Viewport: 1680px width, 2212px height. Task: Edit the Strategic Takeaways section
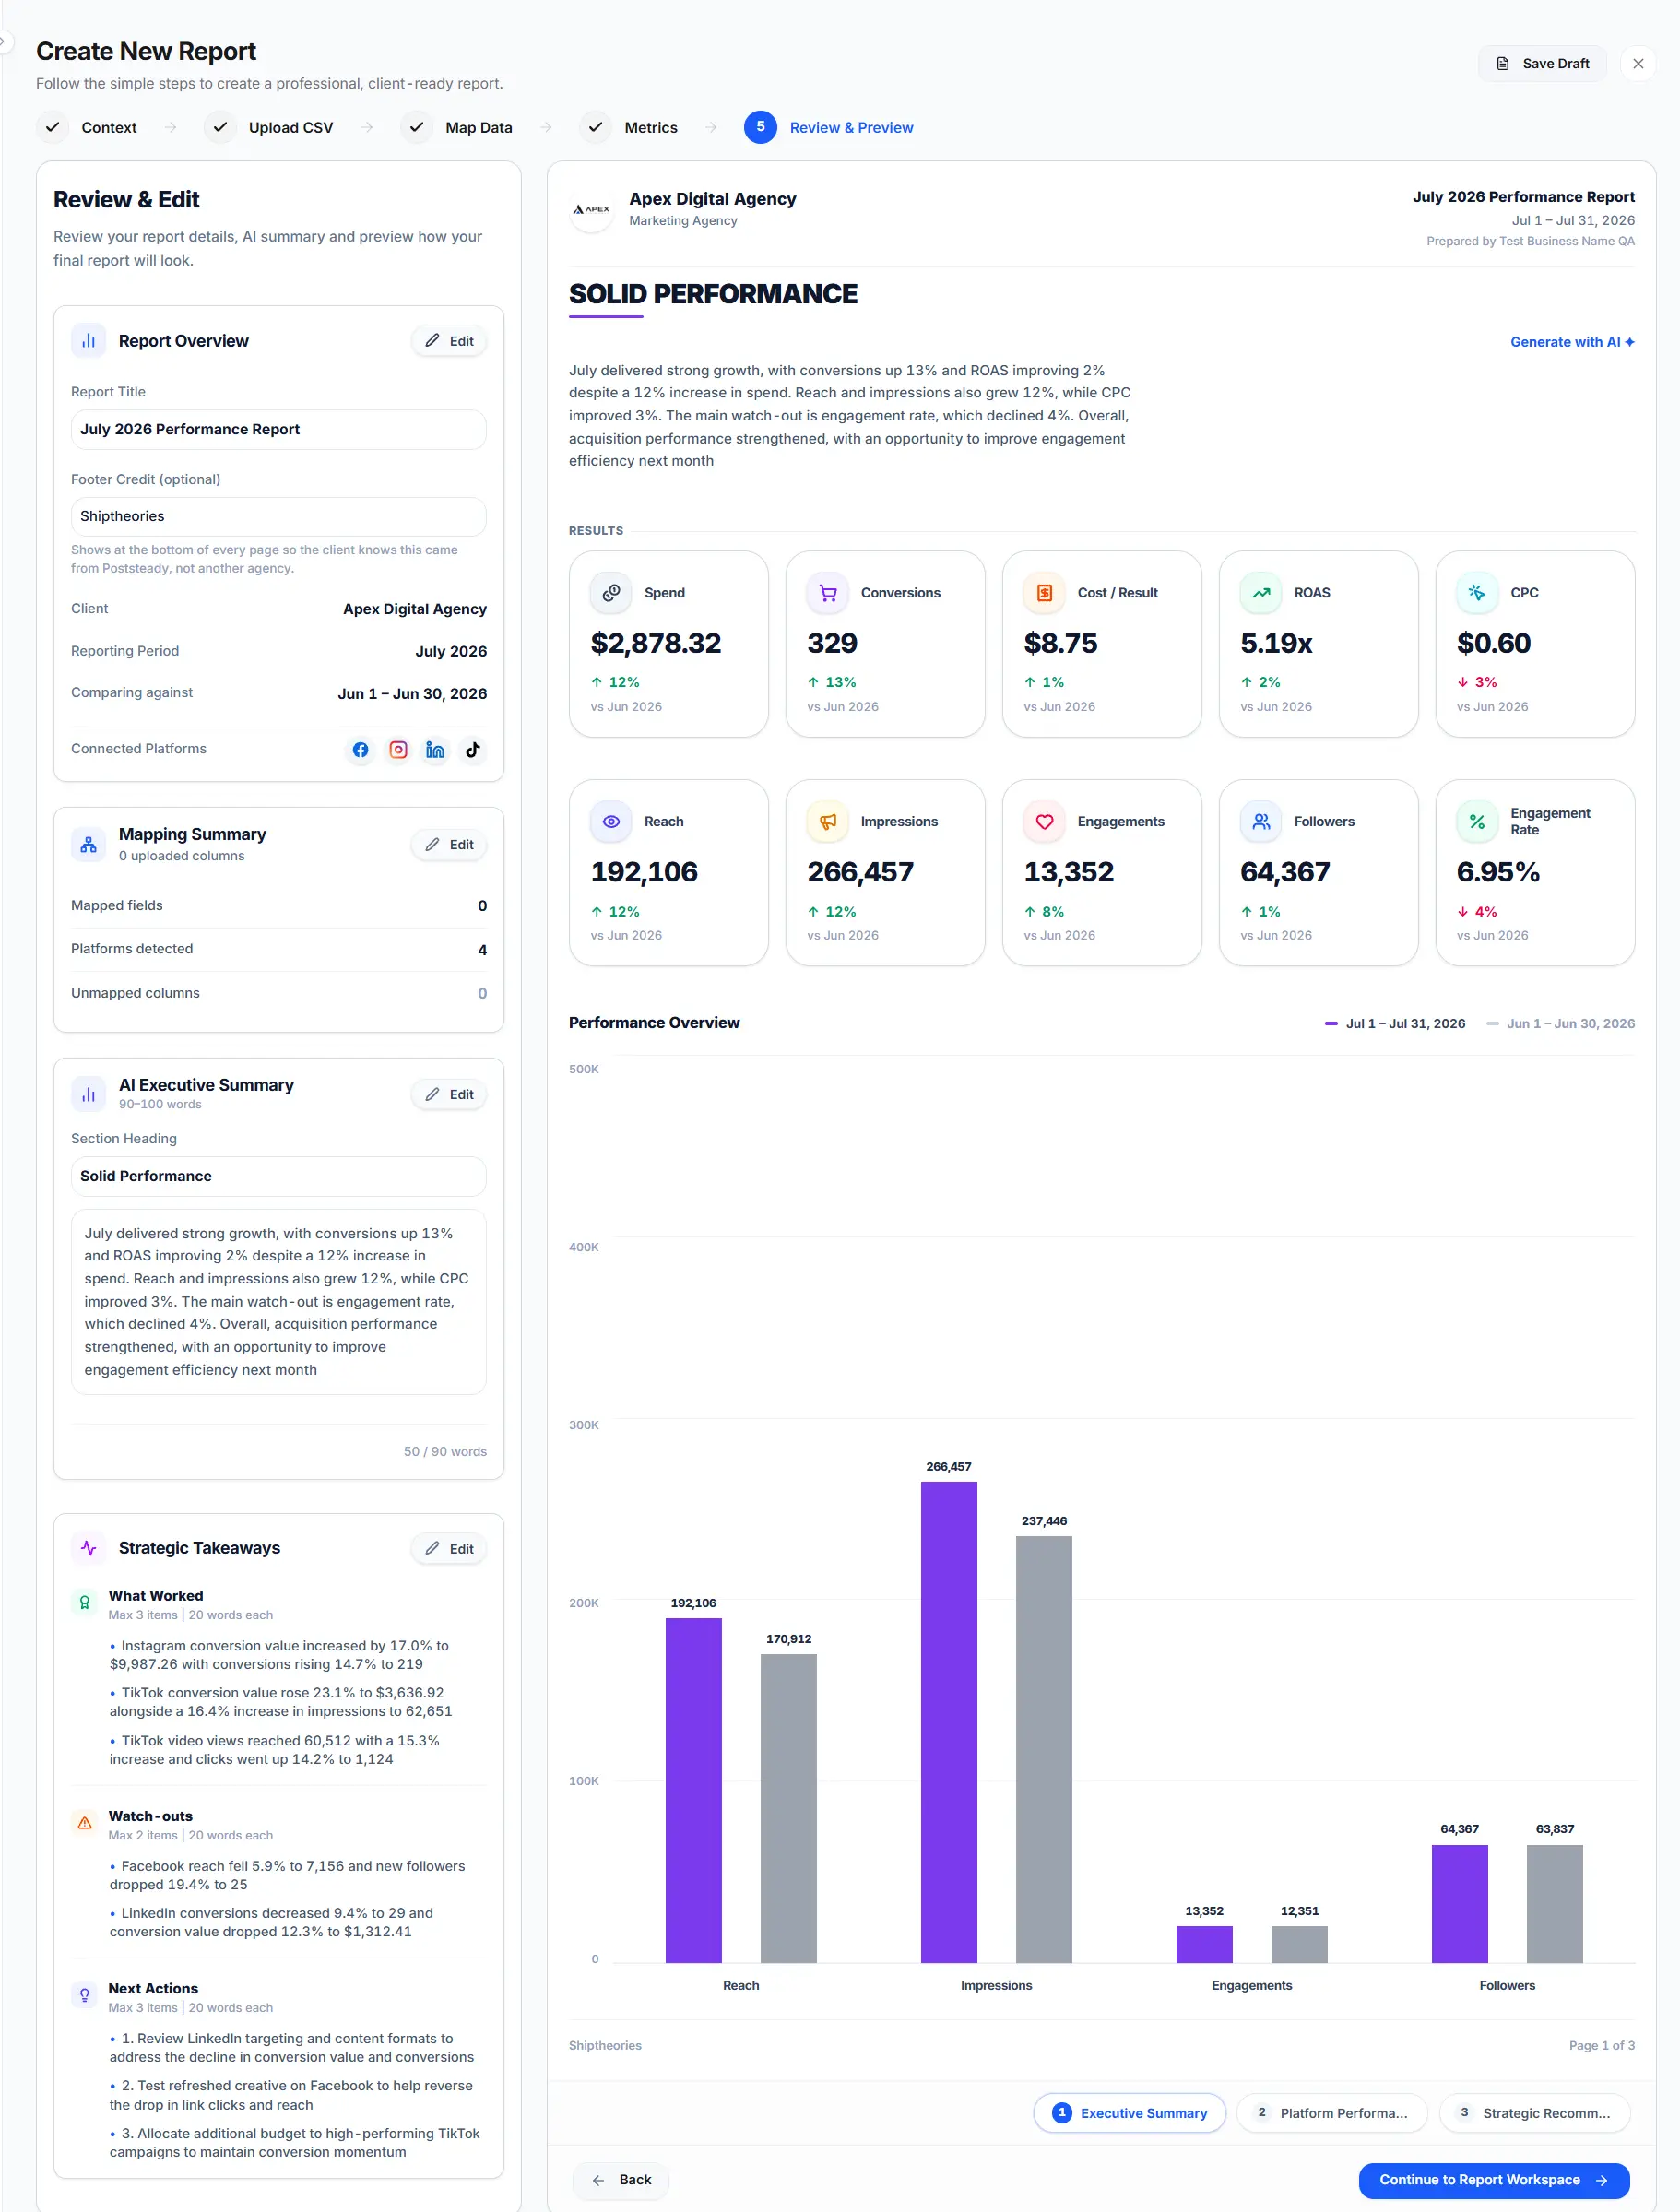point(449,1548)
